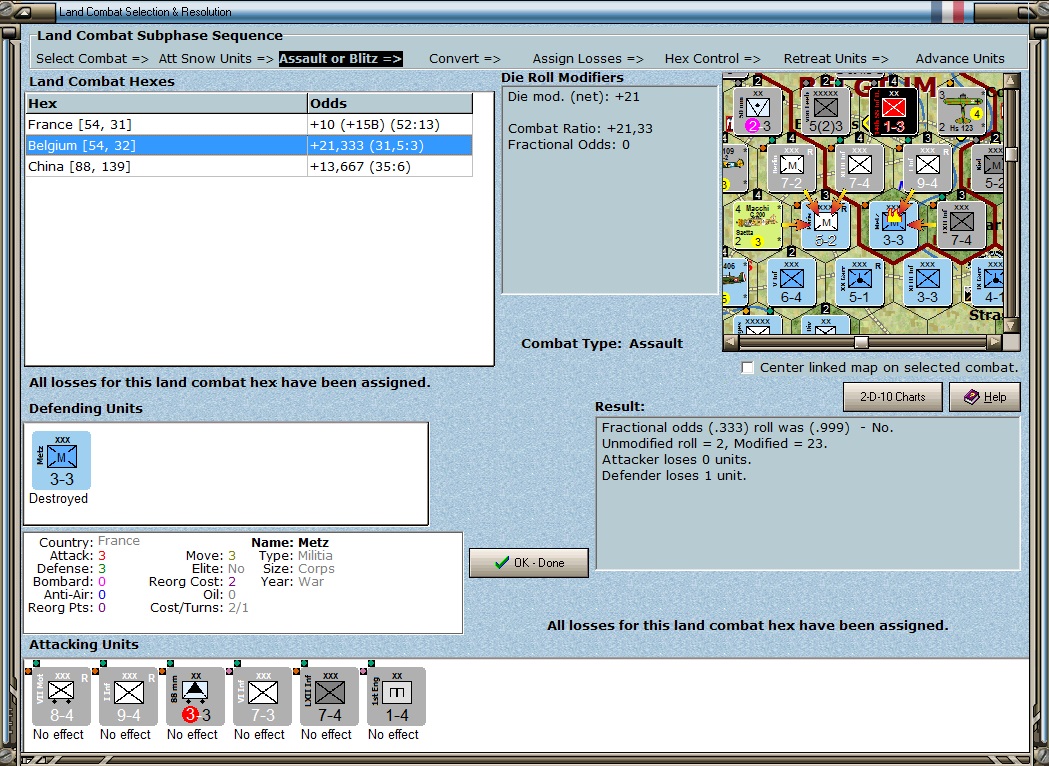Click the V Inf 6-4 counter on map
The height and width of the screenshot is (766, 1049).
[x=791, y=282]
